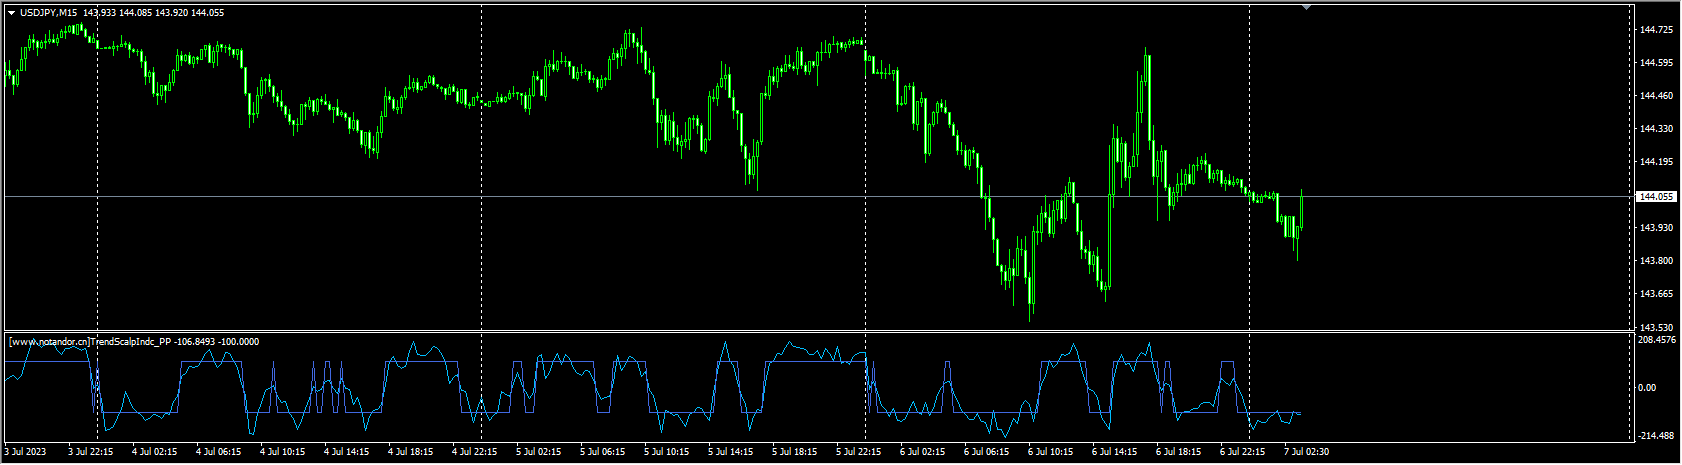This screenshot has height=465, width=1682.
Task: Click the 144.725 price scale label
Action: pos(1656,30)
